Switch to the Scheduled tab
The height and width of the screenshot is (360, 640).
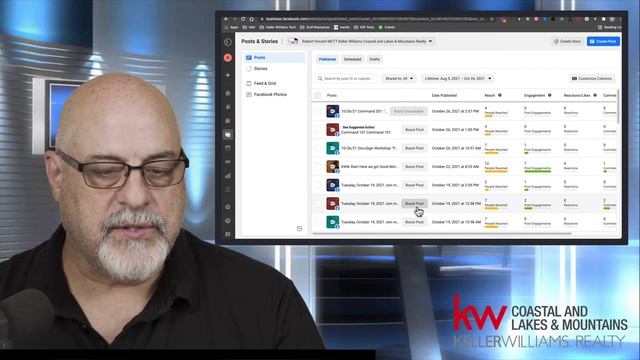coord(352,59)
